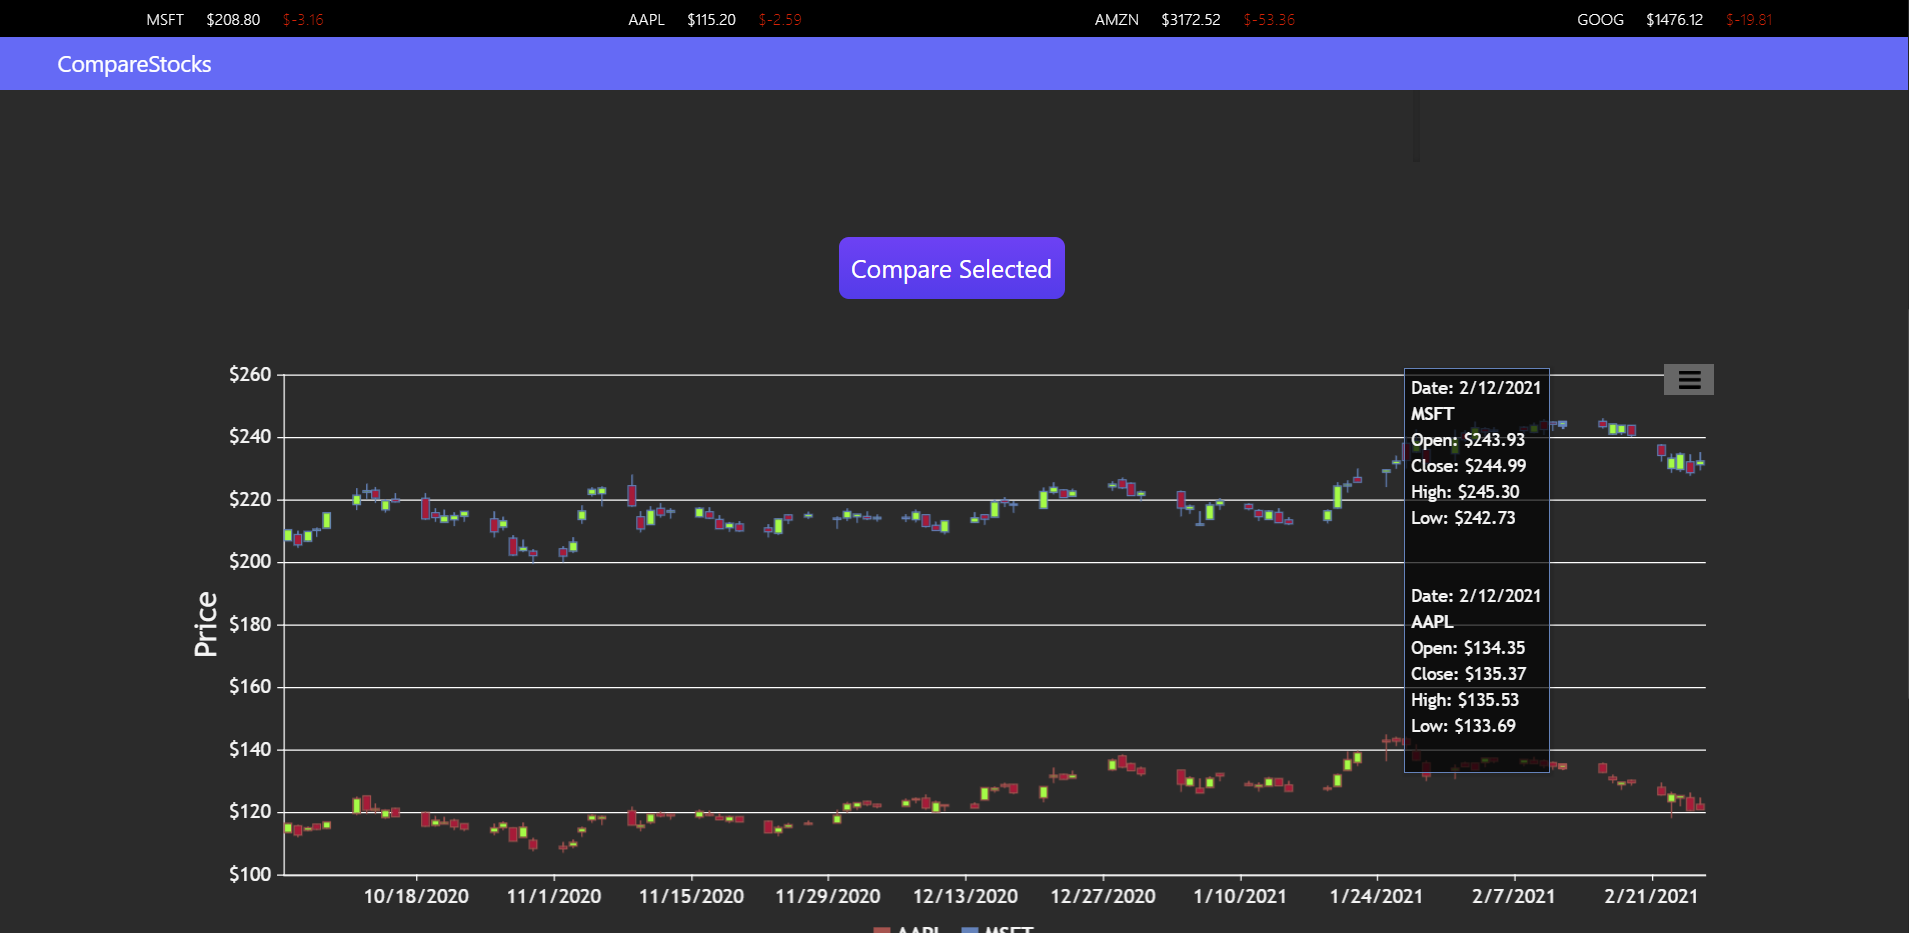Click the tooltip line Low: $133.69

[1463, 726]
